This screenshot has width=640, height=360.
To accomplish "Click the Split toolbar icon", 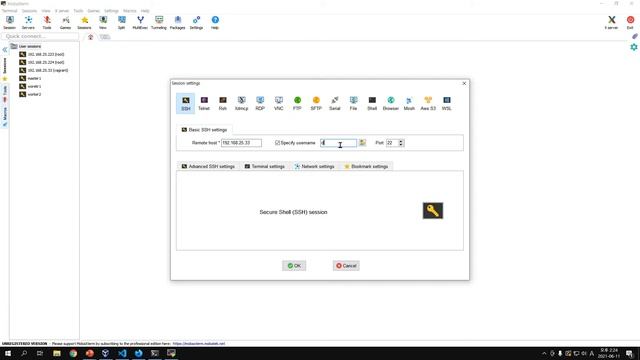I will pyautogui.click(x=121, y=22).
